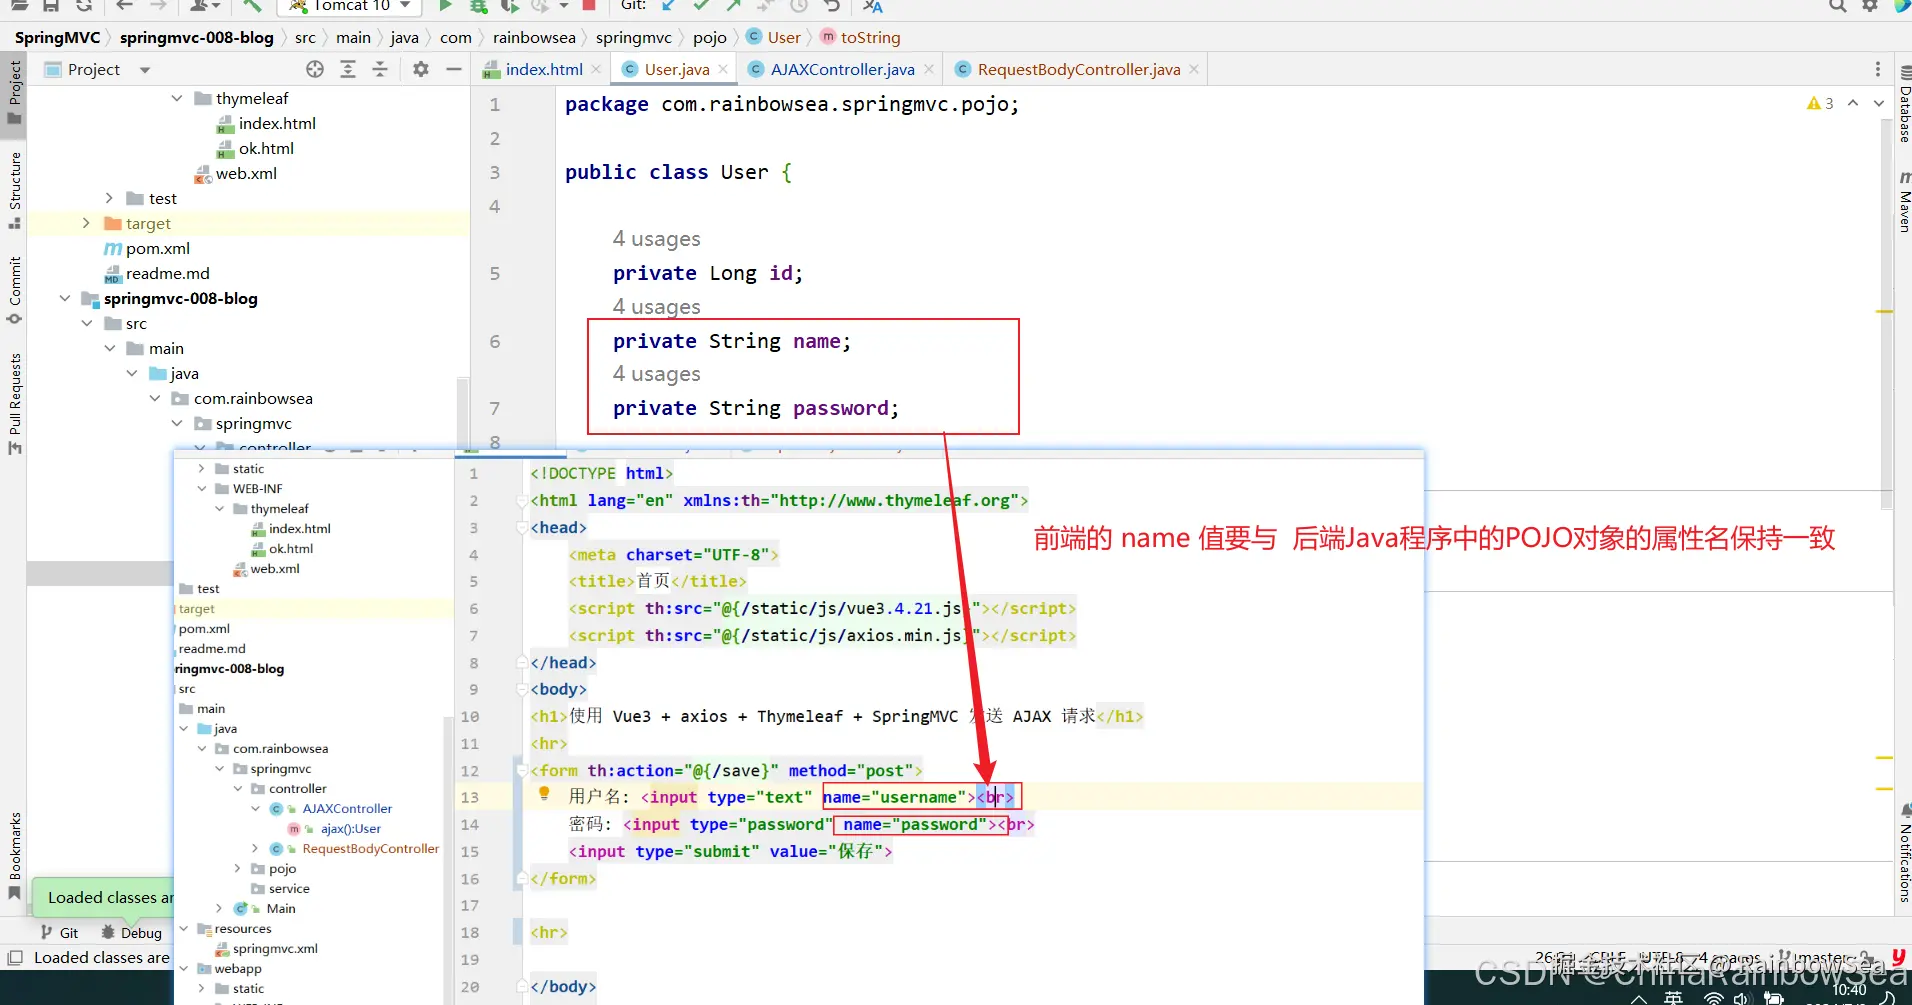The image size is (1912, 1005).
Task: Stop the running application
Action: click(589, 6)
